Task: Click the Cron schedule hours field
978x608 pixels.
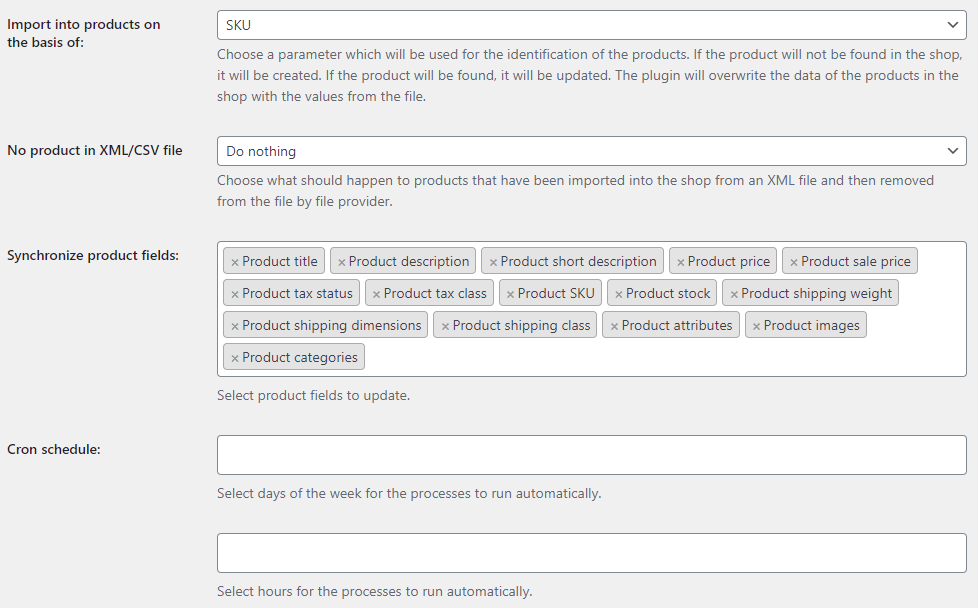Action: 591,553
